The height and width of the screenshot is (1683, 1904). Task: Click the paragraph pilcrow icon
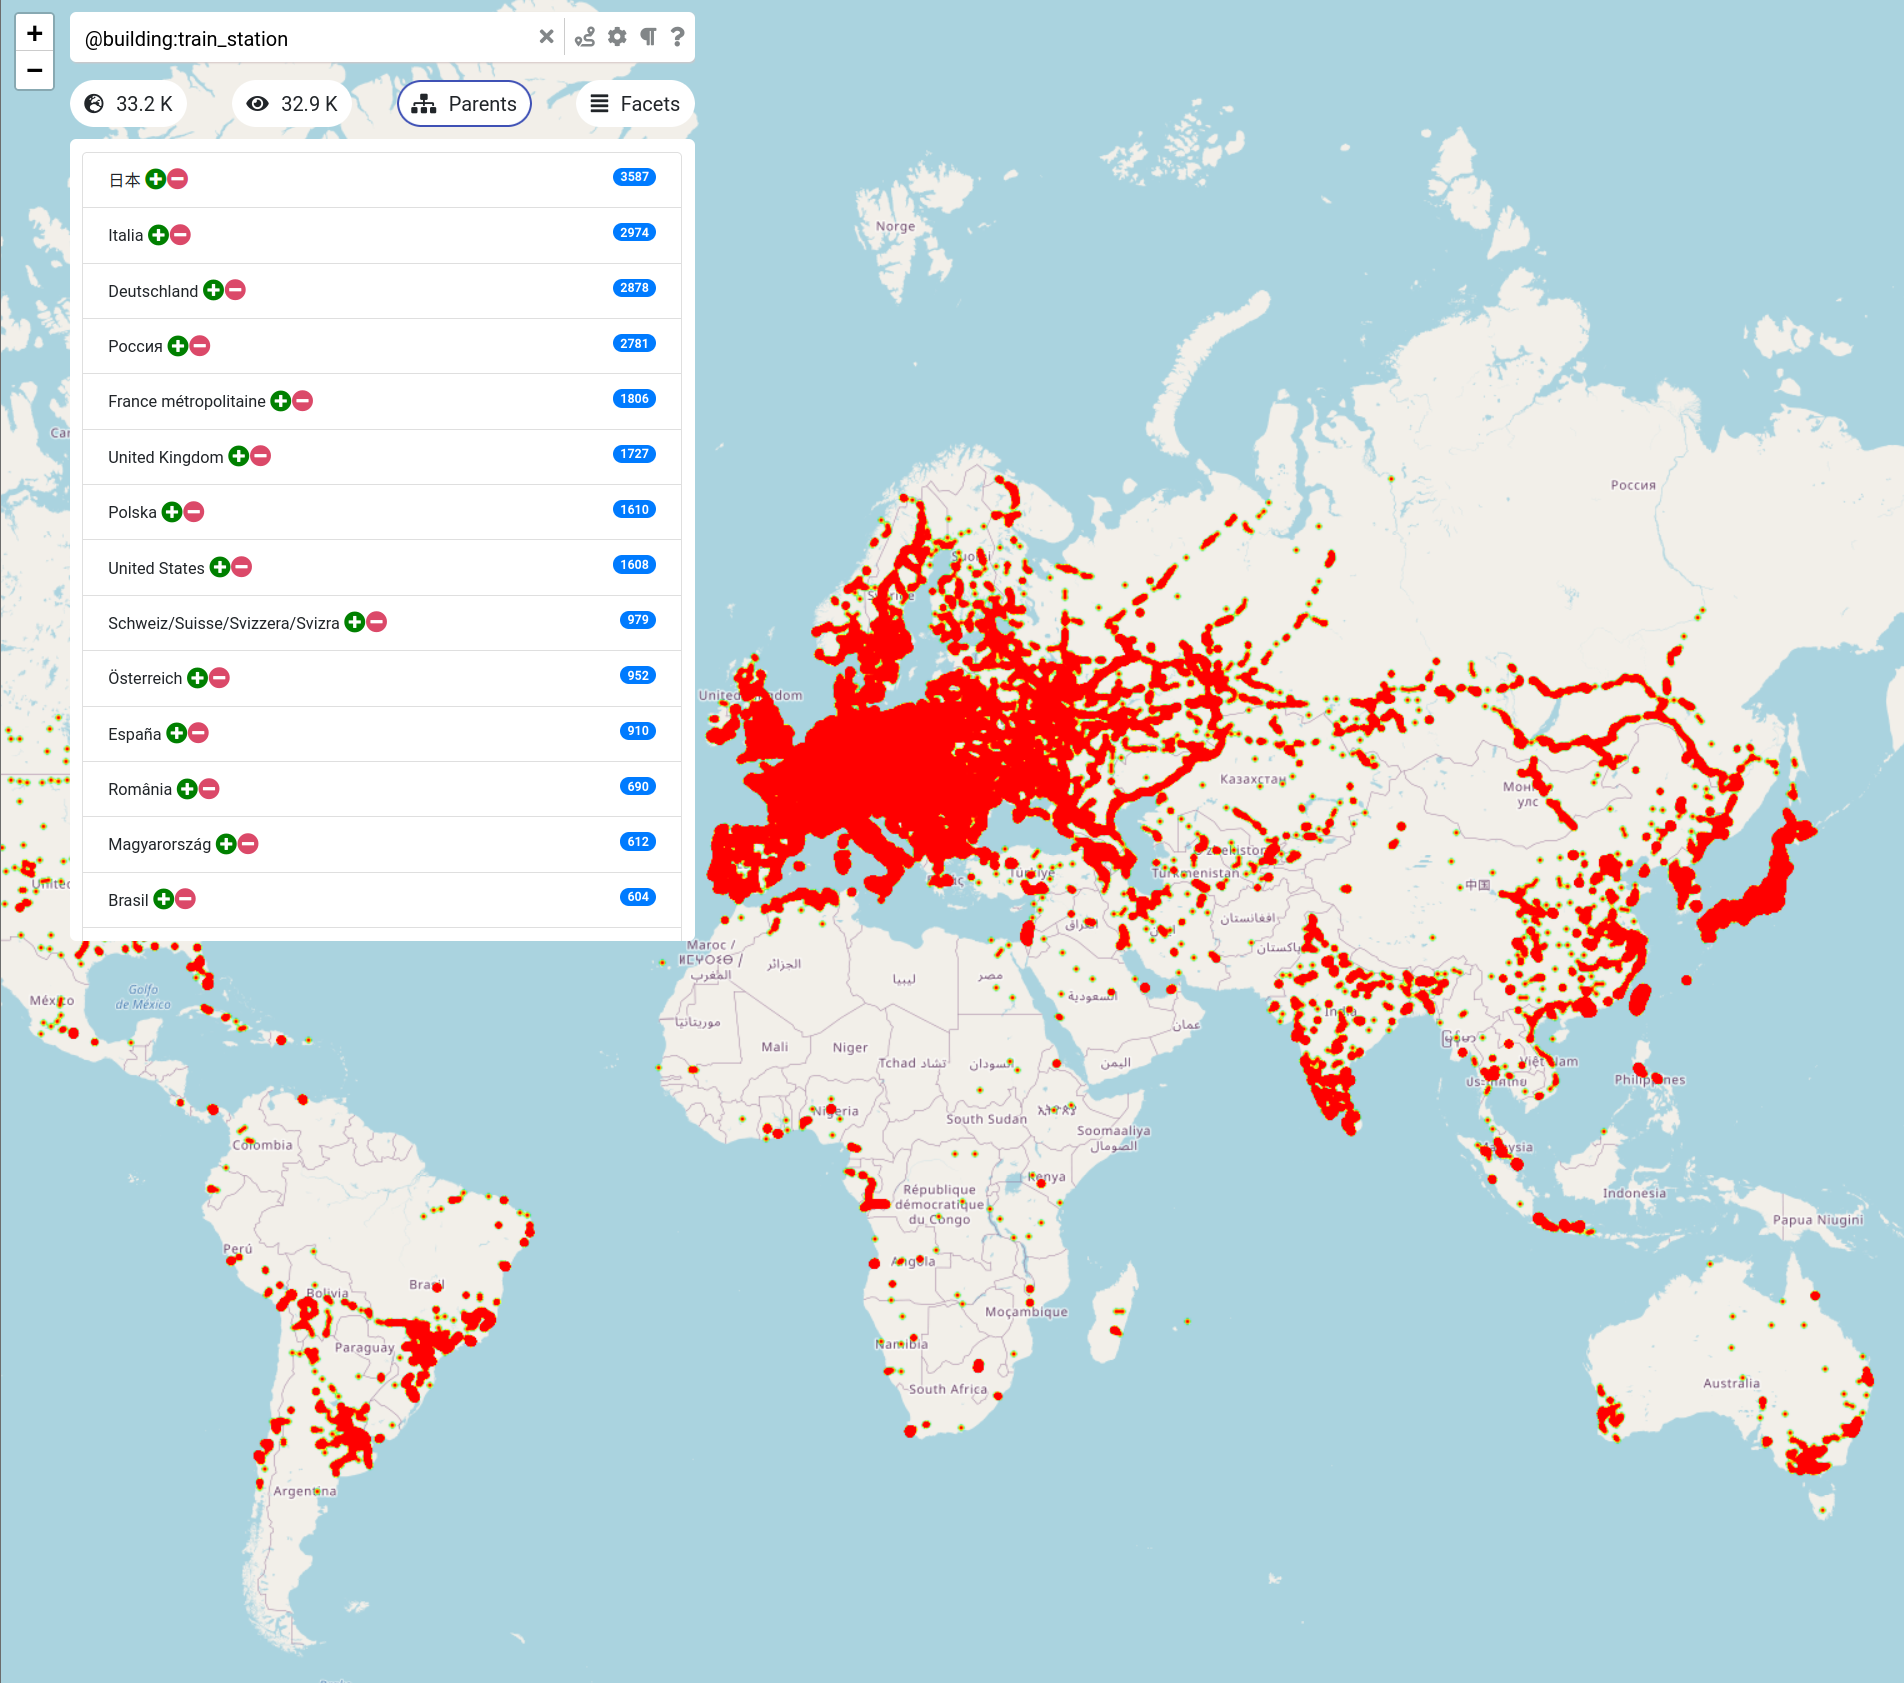pos(648,37)
